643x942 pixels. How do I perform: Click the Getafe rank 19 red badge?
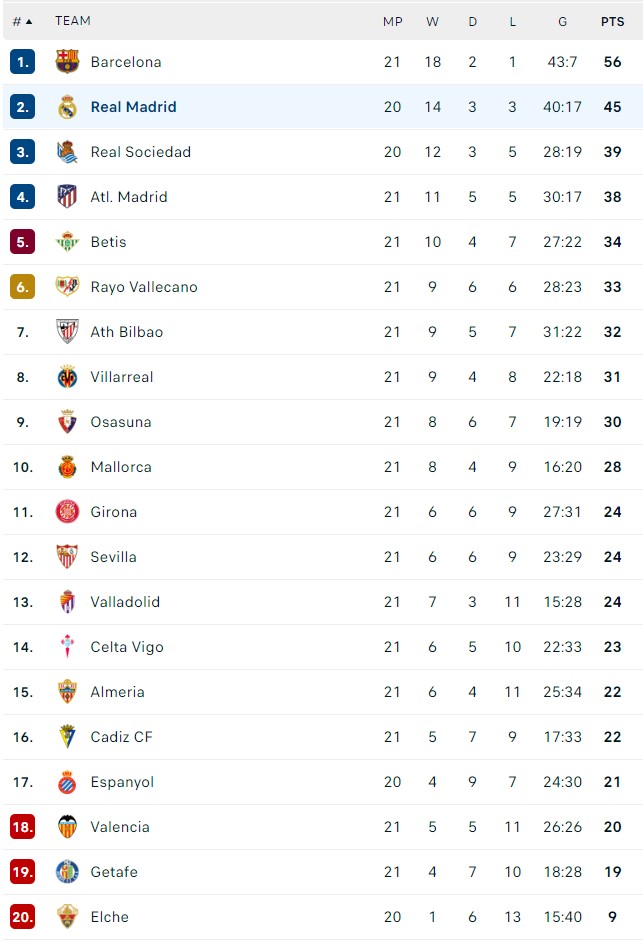[x=22, y=872]
